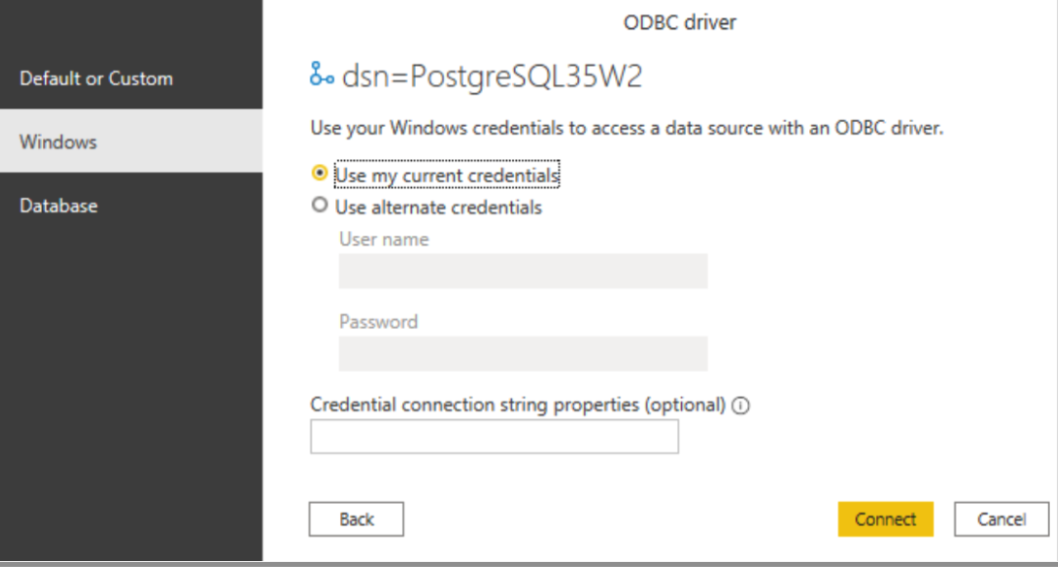
Task: Switch to the Windows authentication tab
Action: [x=58, y=141]
